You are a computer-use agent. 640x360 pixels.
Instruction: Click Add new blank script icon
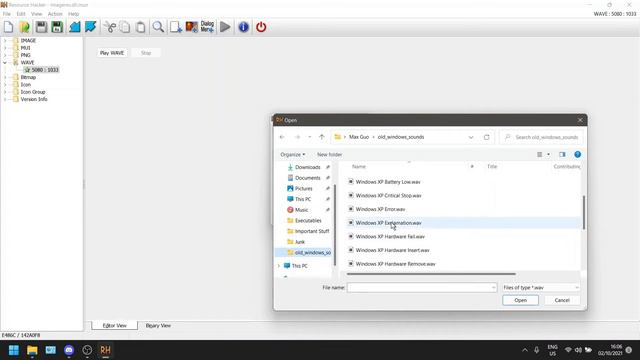[x=176, y=27]
